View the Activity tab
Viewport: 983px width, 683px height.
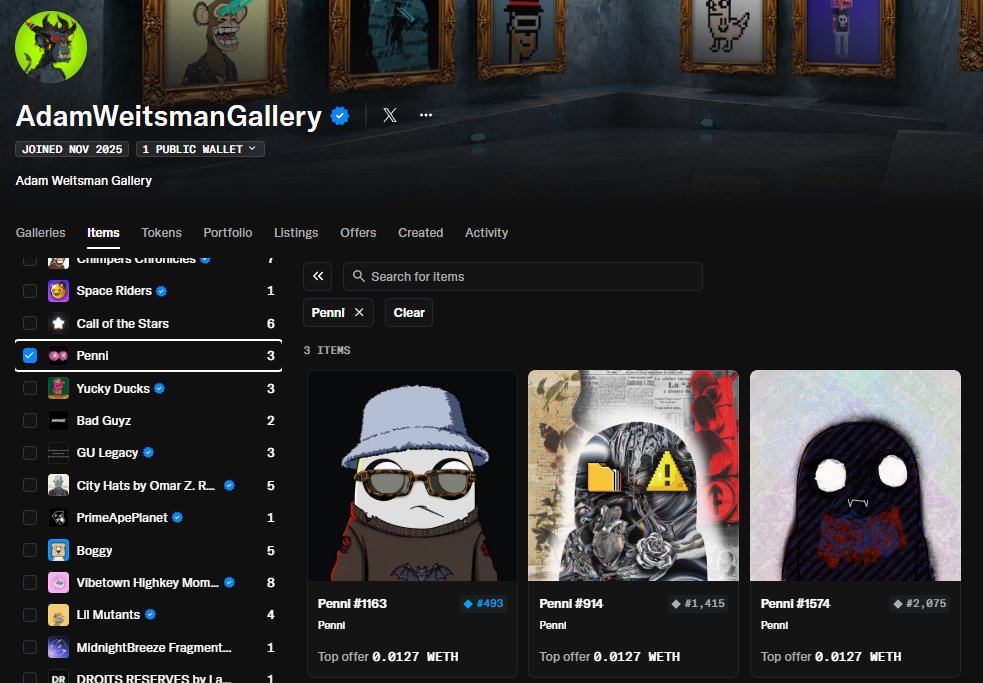[486, 233]
